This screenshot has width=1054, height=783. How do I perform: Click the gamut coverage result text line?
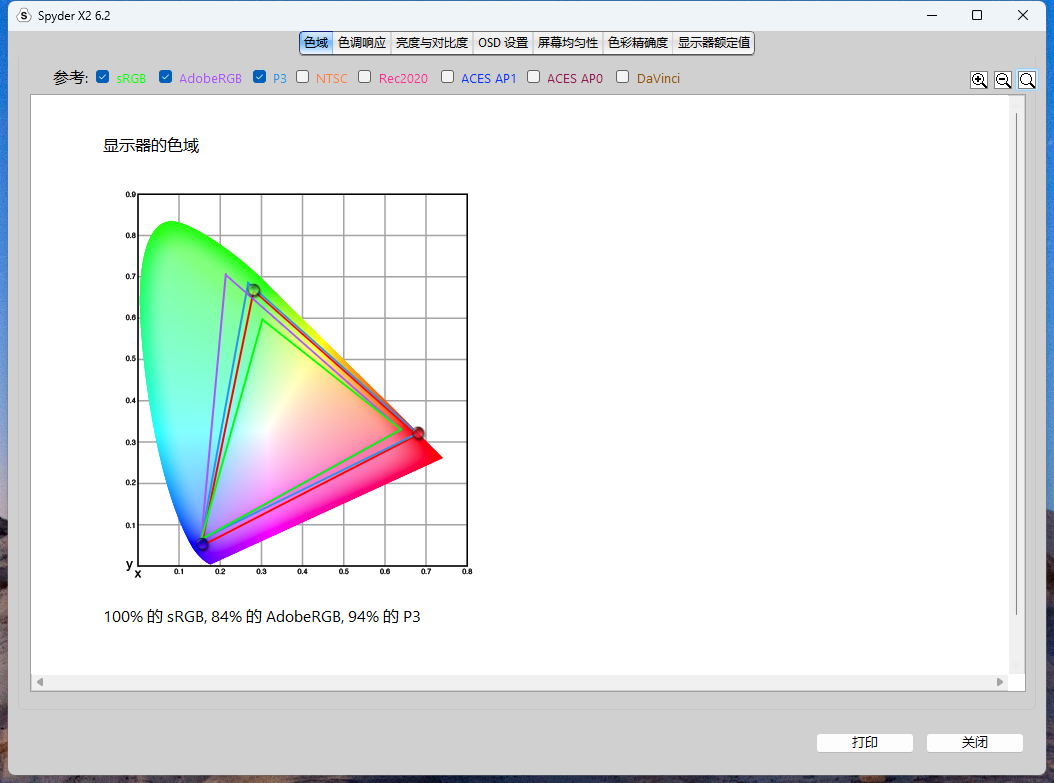point(262,617)
